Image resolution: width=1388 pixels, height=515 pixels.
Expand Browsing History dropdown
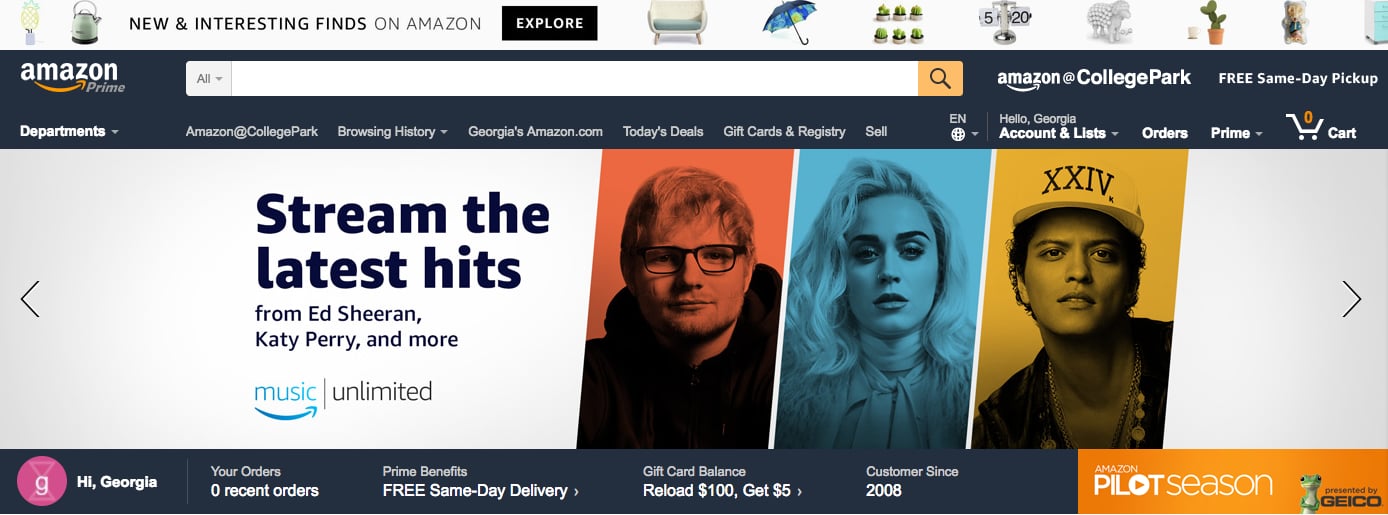click(x=392, y=131)
